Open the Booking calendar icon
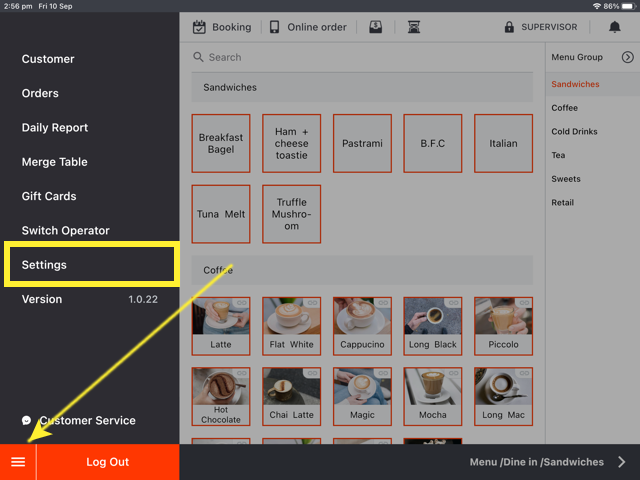Screen dimensions: 640x480 [199, 27]
